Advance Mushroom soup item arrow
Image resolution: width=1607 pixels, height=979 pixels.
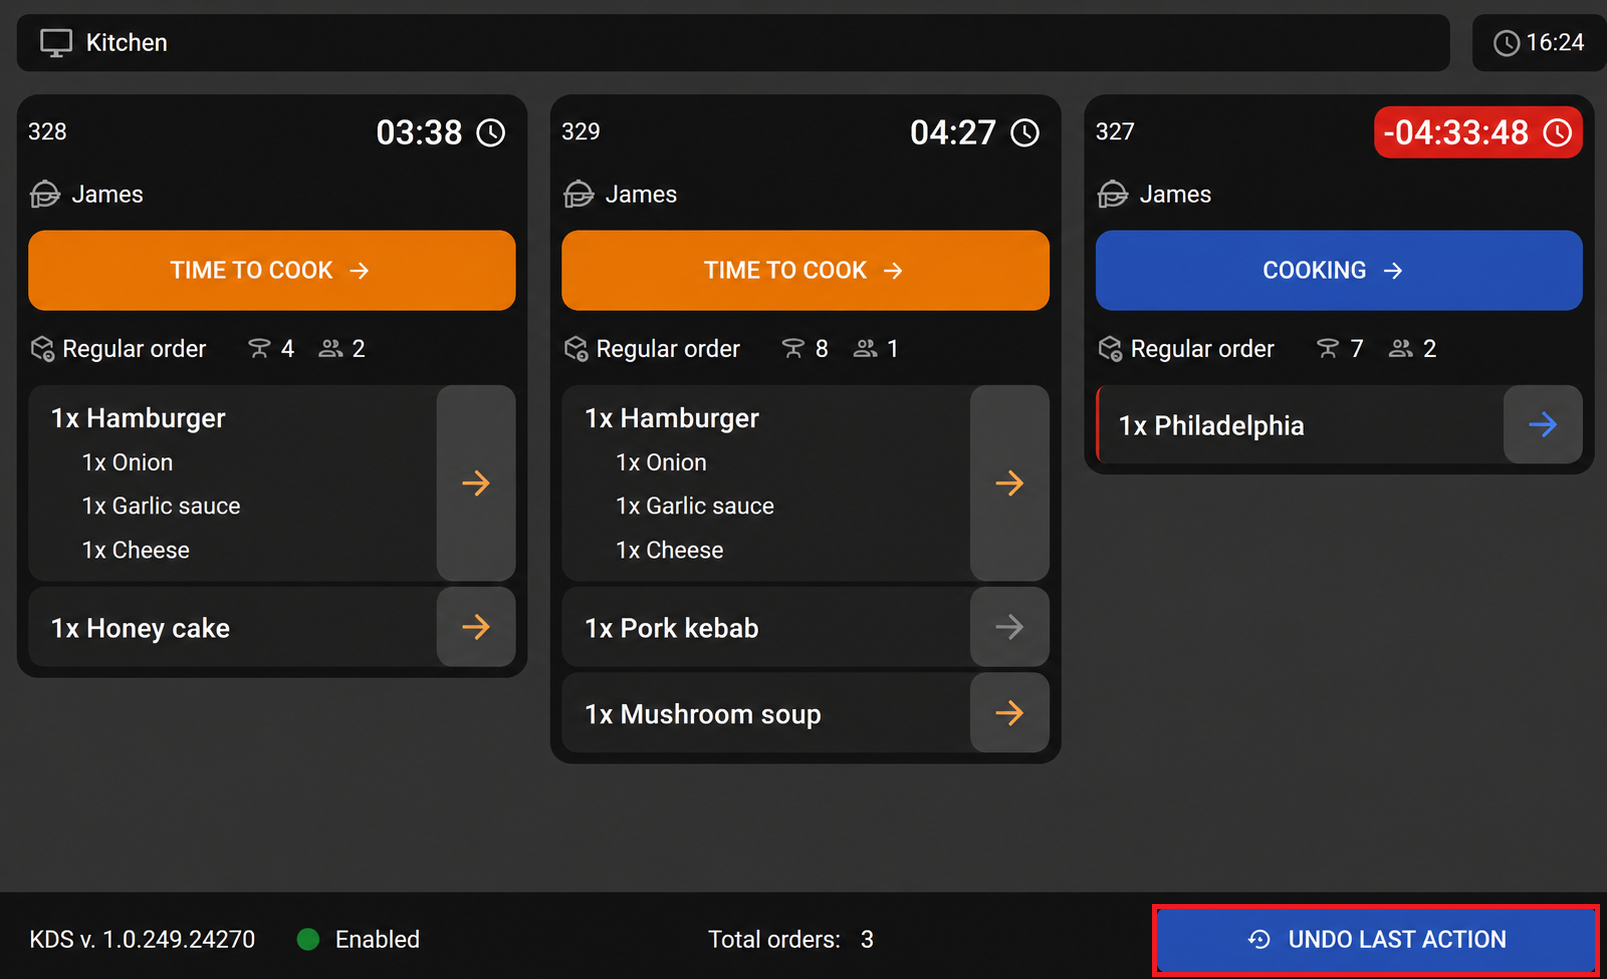[1010, 713]
